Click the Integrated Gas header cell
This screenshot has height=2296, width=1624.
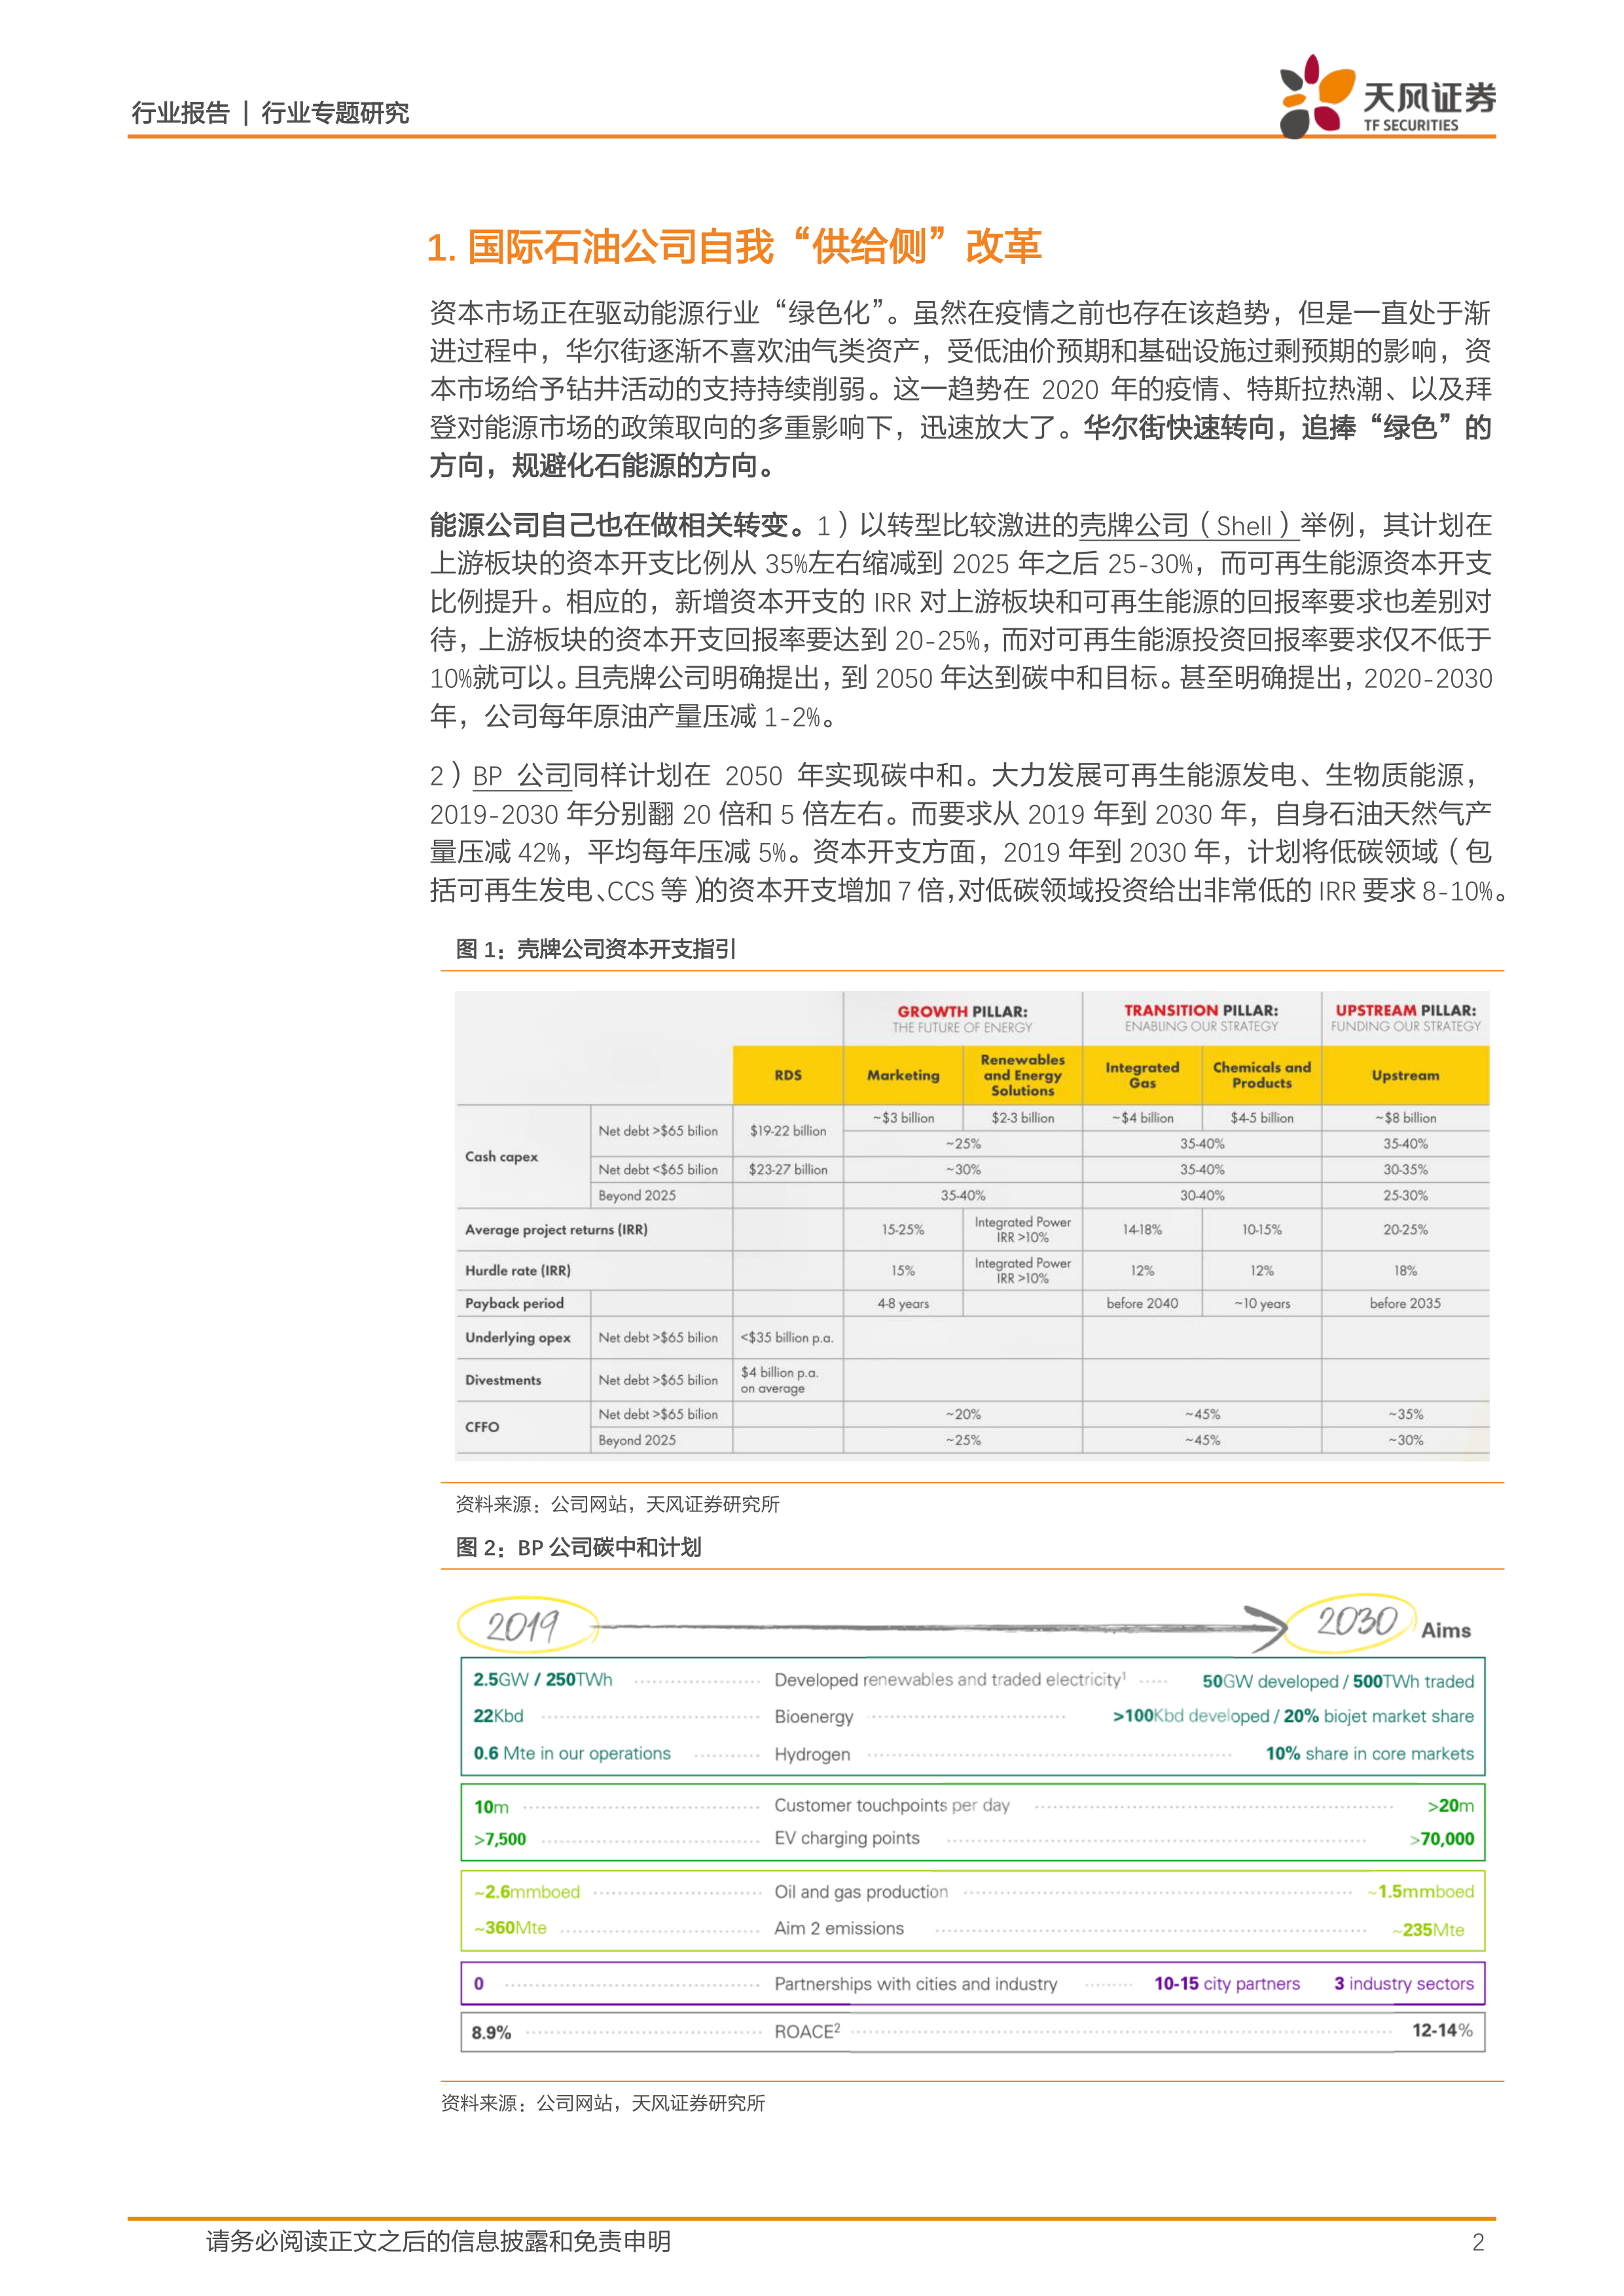click(x=1142, y=1075)
